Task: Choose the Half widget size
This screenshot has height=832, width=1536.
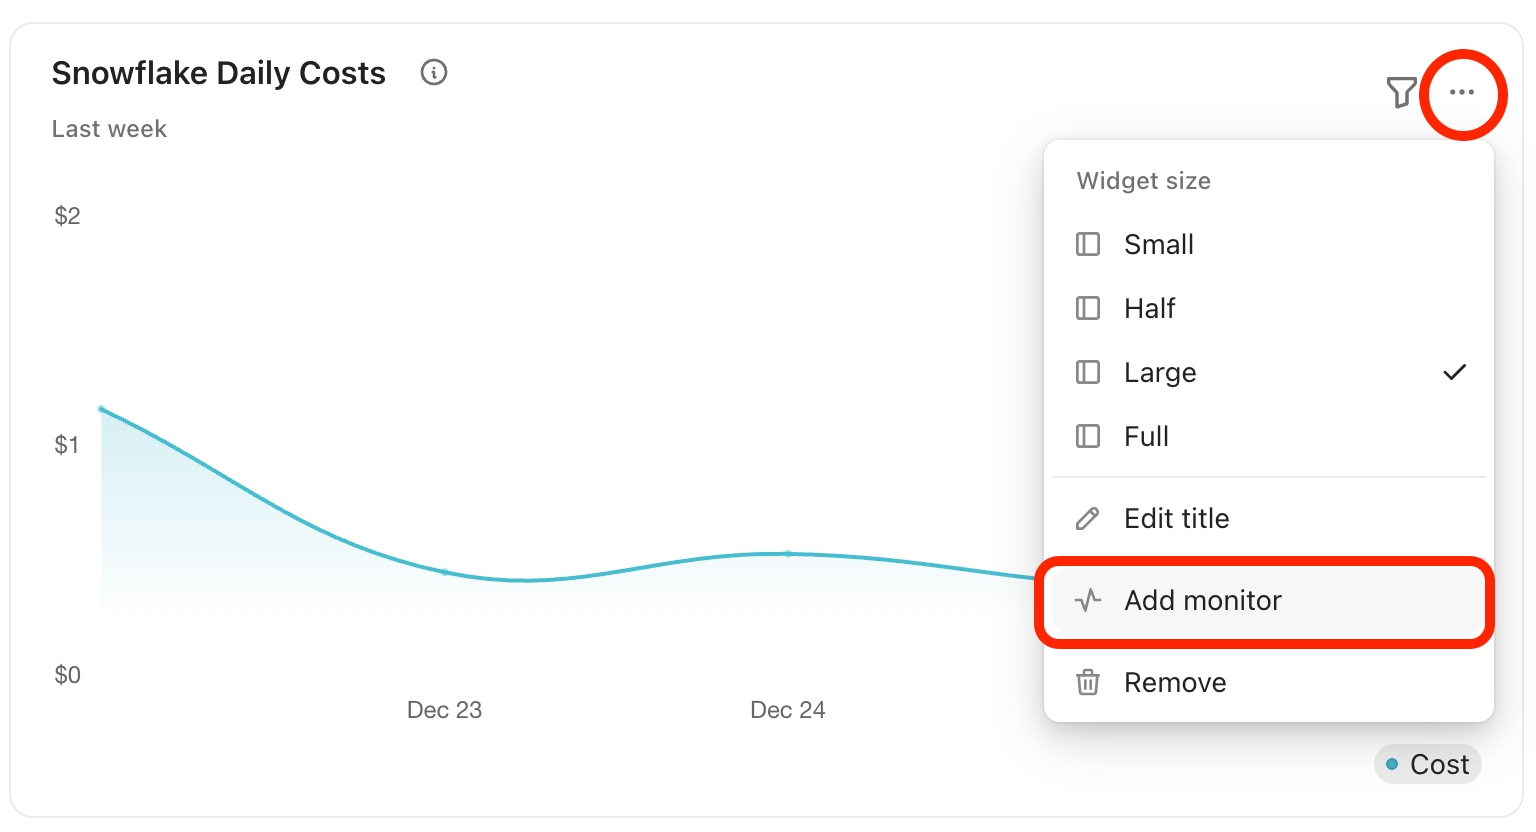Action: [x=1149, y=309]
